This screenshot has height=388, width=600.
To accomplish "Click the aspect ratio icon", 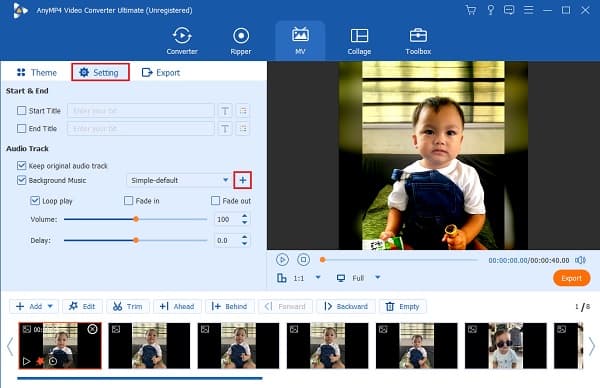I will 282,278.
